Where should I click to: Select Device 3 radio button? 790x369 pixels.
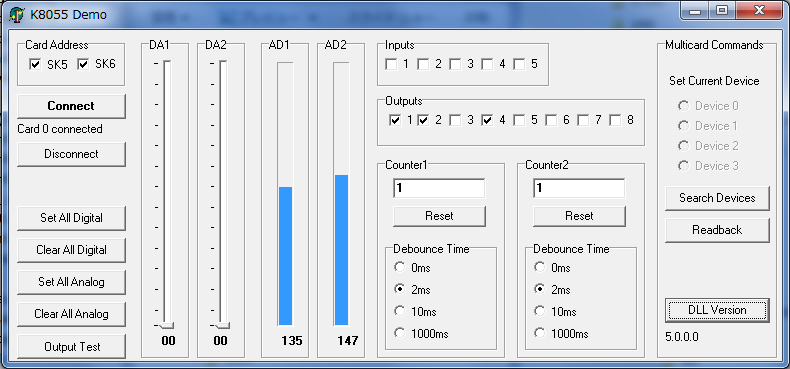pos(683,165)
